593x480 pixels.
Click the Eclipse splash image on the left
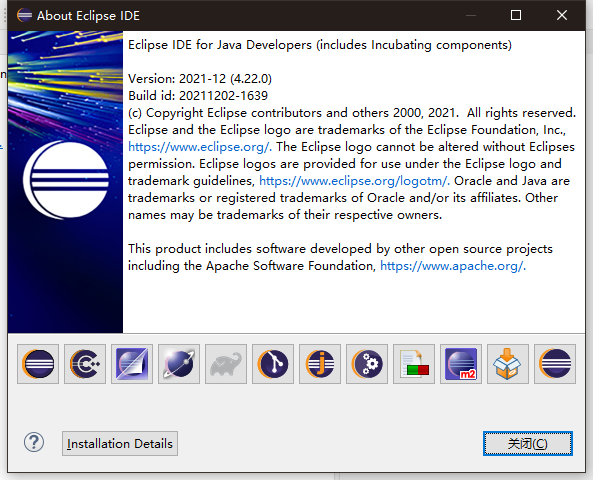(x=65, y=182)
